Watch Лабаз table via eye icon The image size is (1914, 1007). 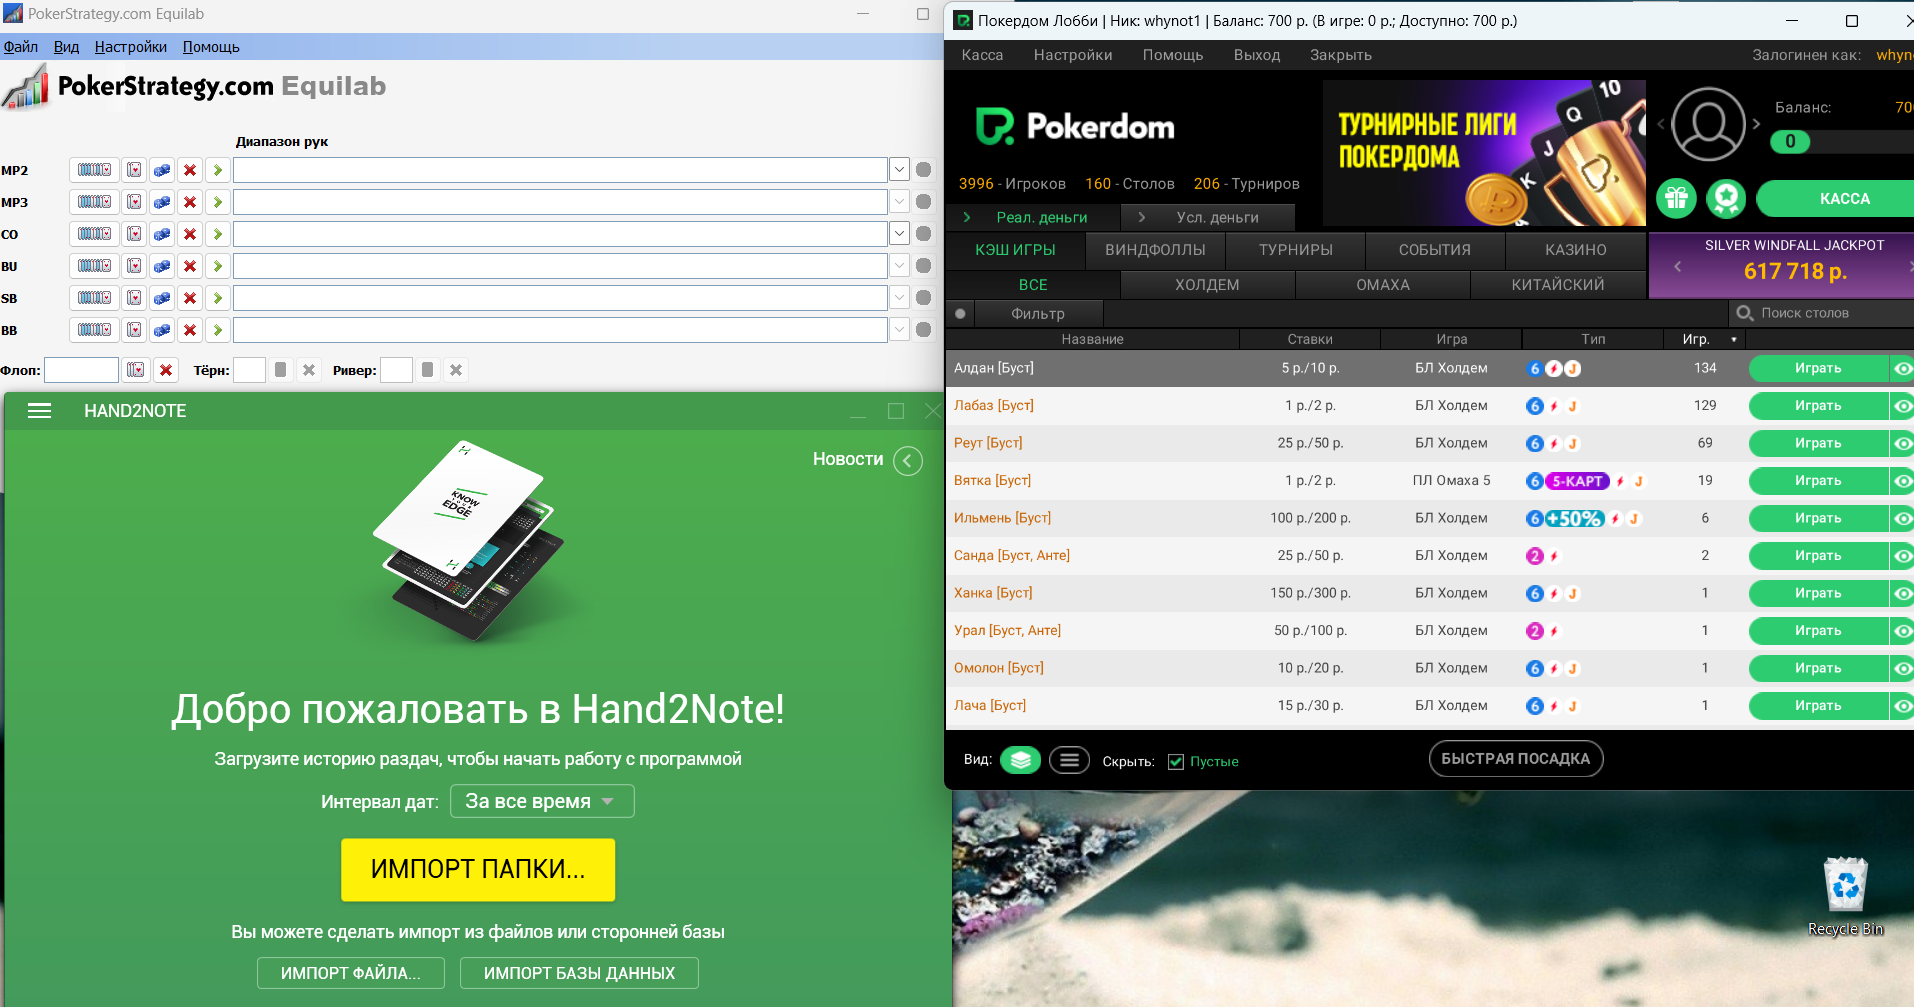pyautogui.click(x=1902, y=406)
